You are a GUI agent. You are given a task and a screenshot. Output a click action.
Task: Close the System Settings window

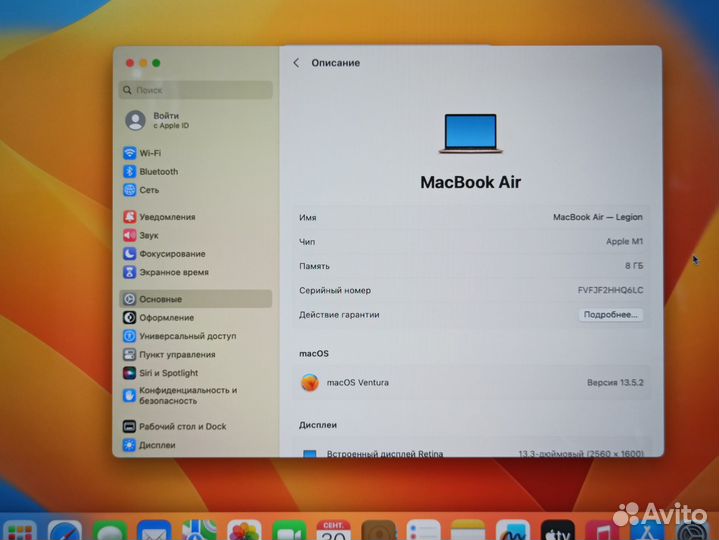130,63
